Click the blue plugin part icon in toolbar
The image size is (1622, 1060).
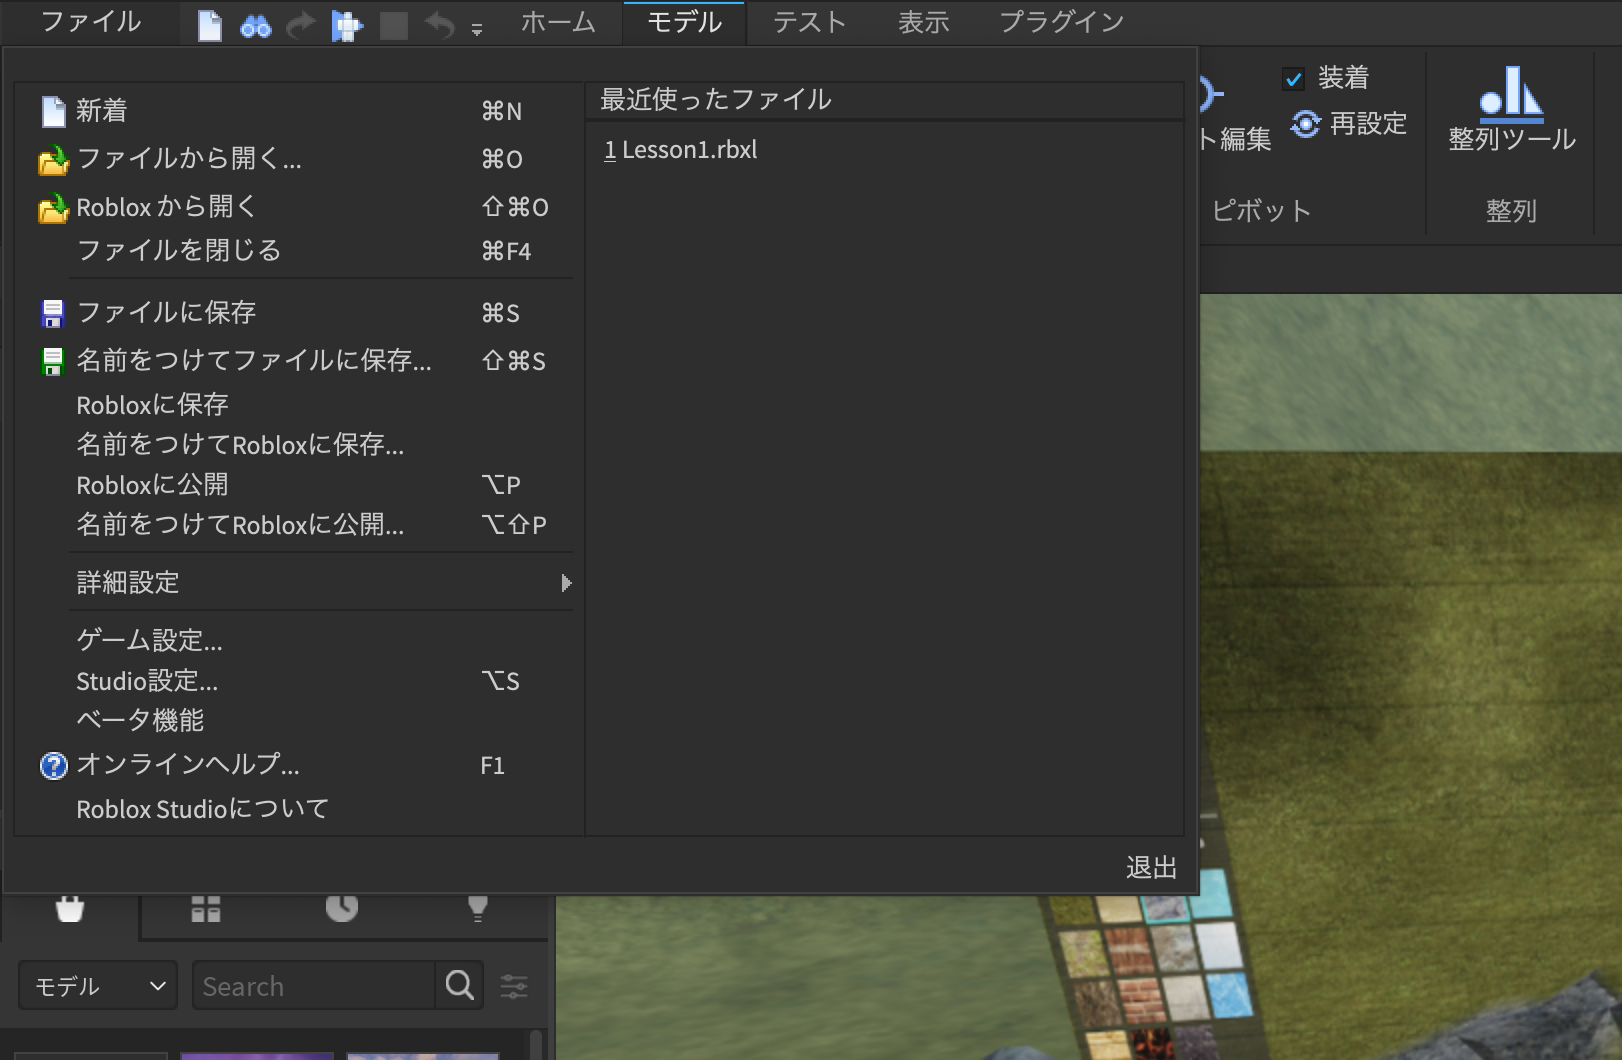click(347, 26)
